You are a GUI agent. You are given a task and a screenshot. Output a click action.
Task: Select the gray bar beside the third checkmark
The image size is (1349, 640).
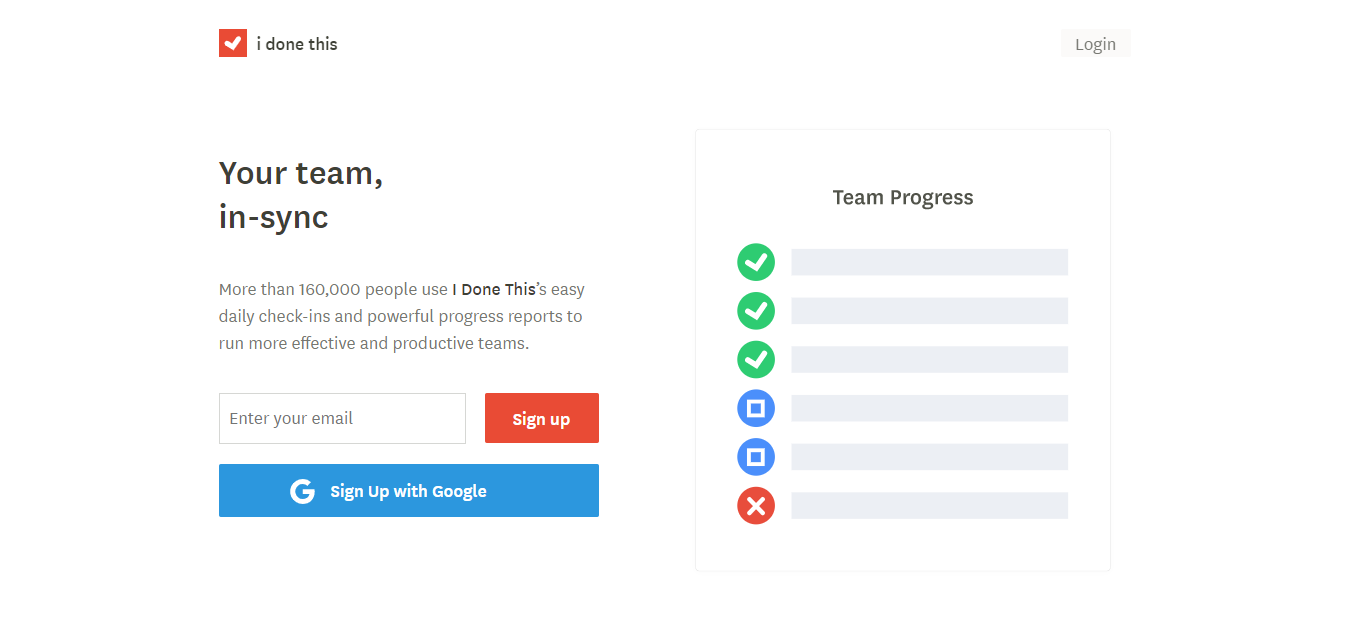929,359
